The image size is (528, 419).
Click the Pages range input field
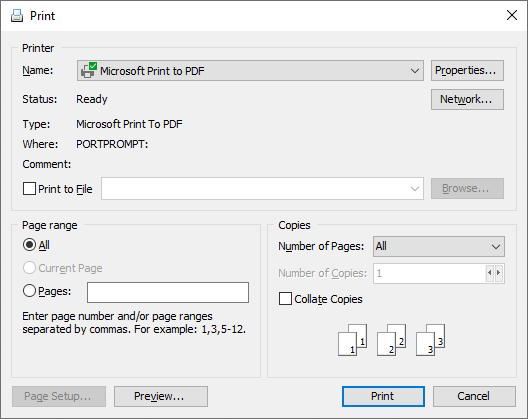click(x=168, y=292)
